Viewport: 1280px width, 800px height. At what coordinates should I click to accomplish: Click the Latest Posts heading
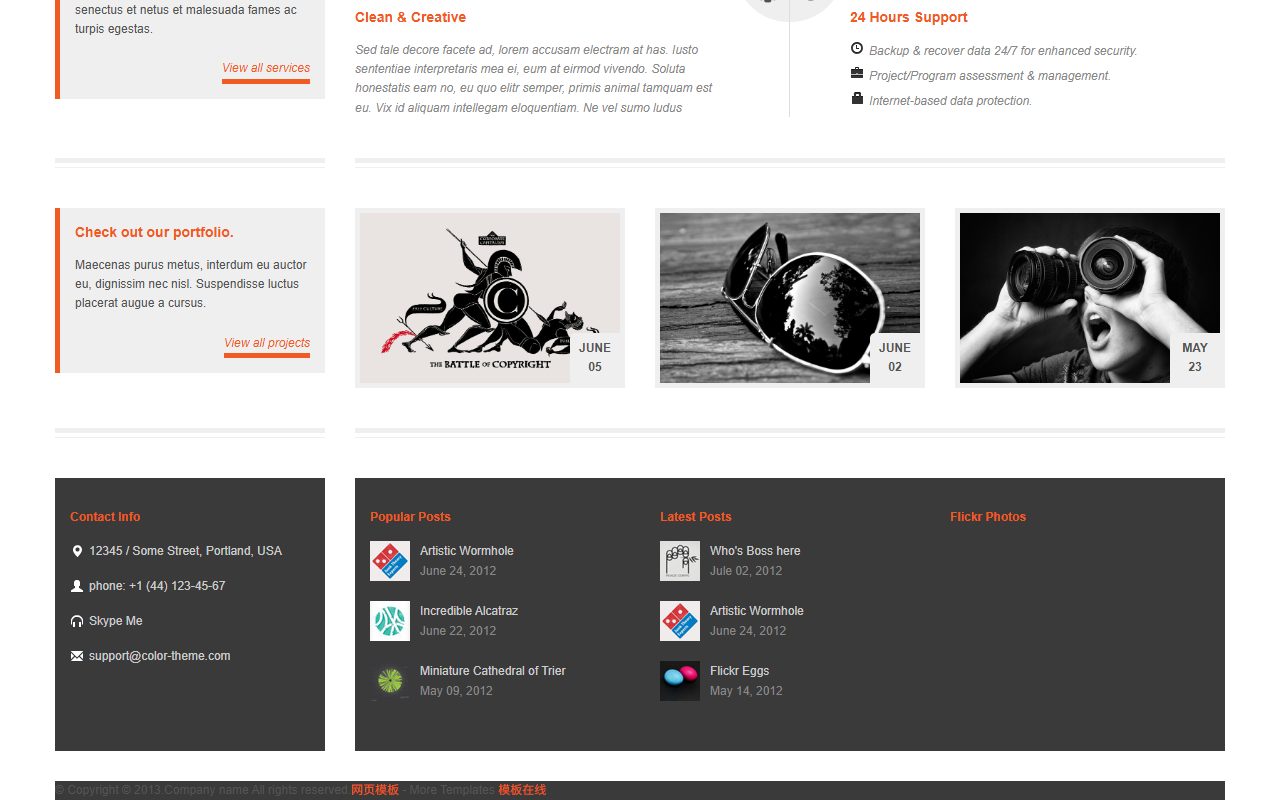tap(696, 517)
